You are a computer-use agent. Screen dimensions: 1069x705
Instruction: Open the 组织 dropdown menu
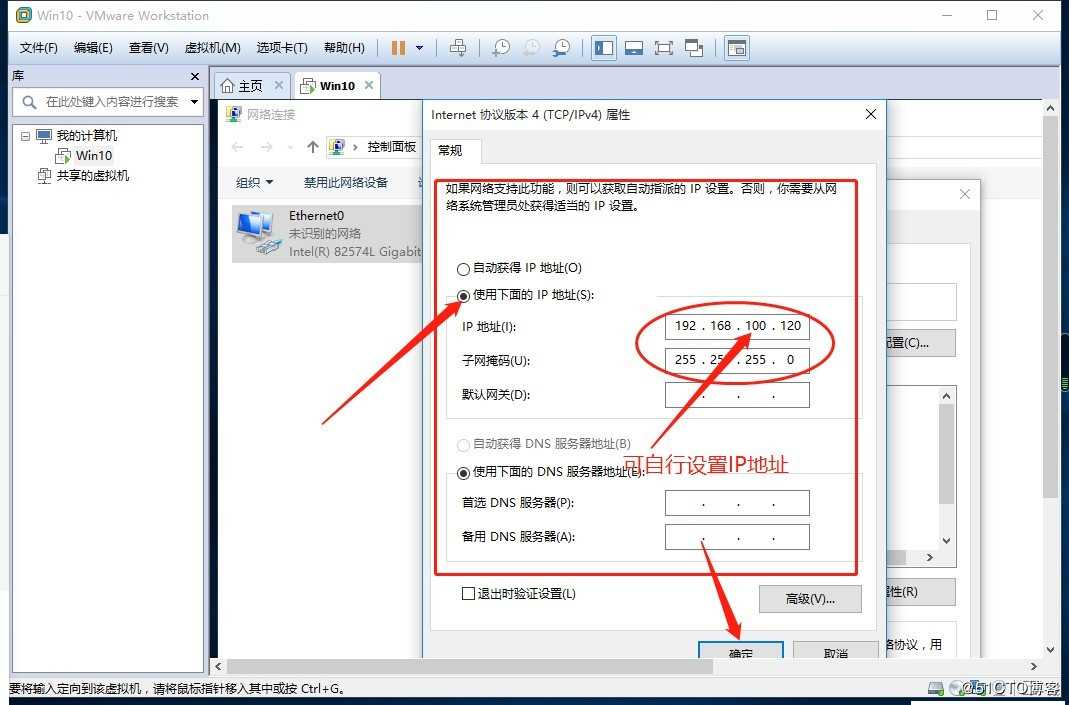254,182
